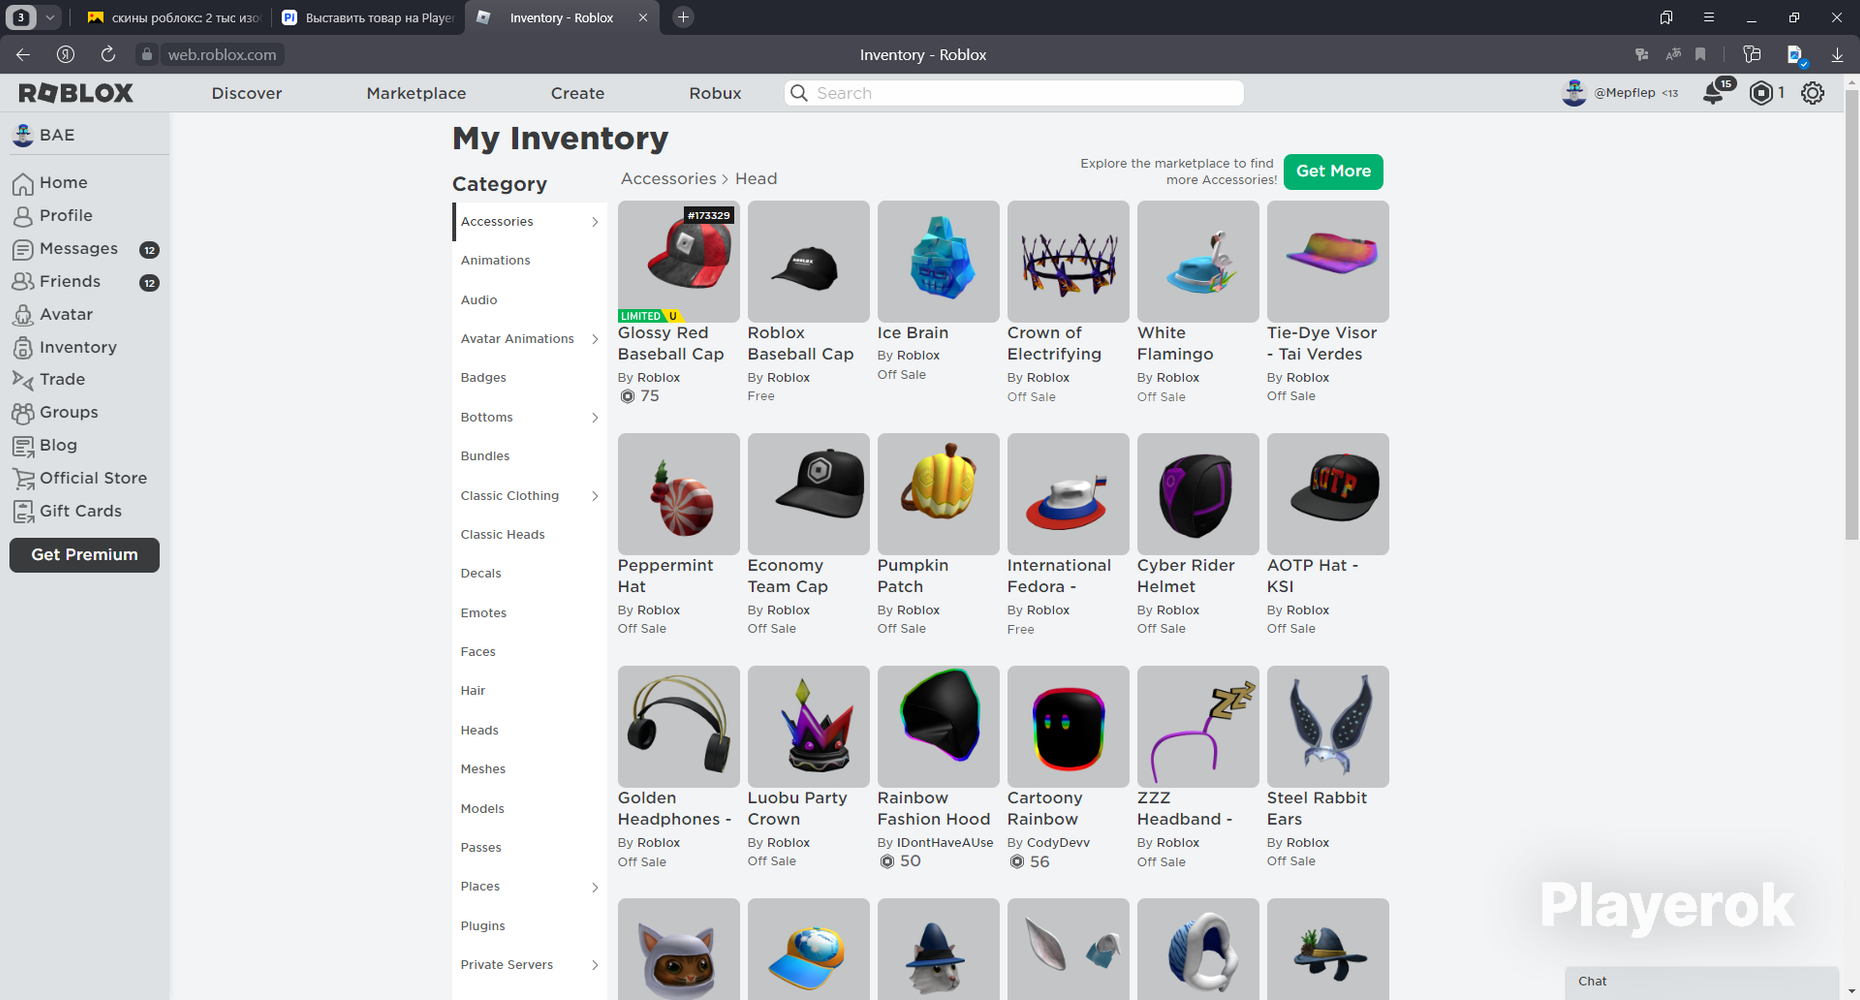
Task: Expand the Avatar Animations category chevron
Action: (595, 339)
